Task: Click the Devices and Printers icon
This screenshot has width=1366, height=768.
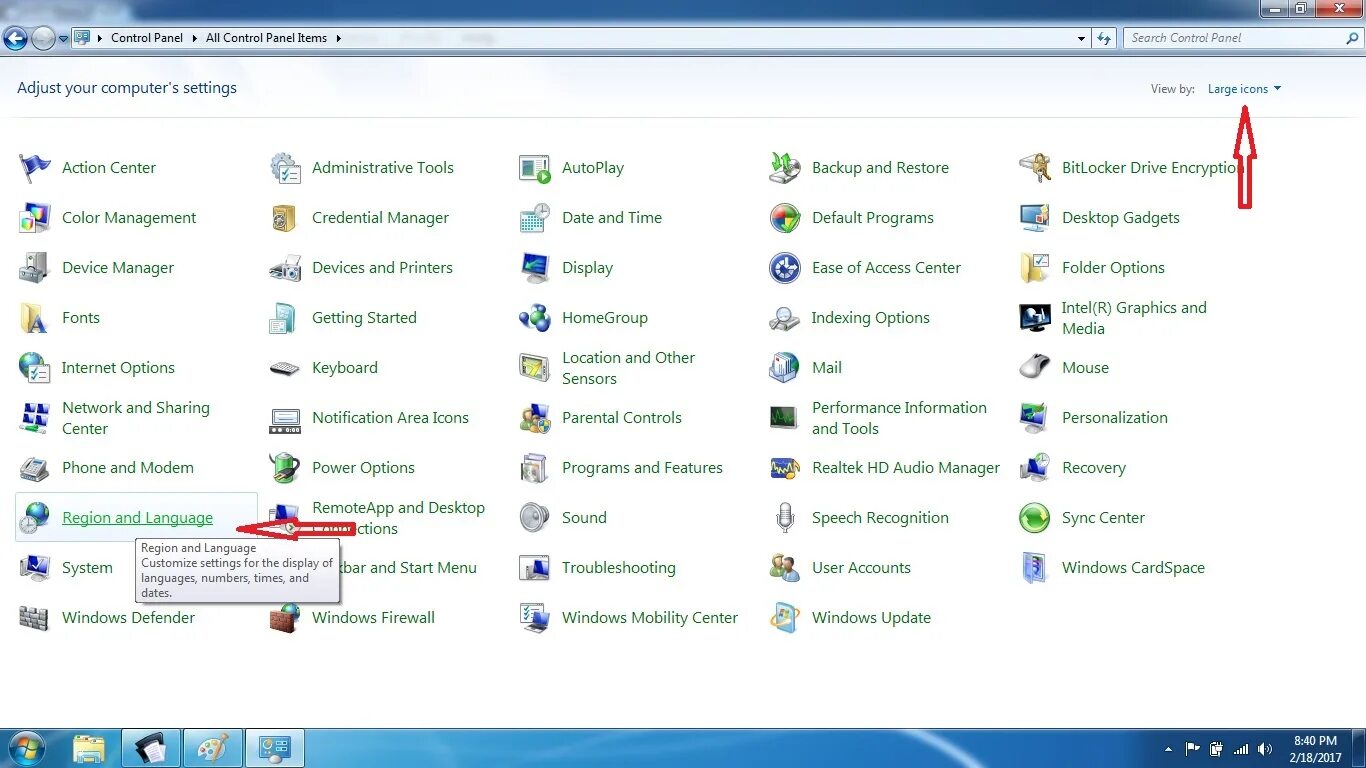Action: (x=285, y=268)
